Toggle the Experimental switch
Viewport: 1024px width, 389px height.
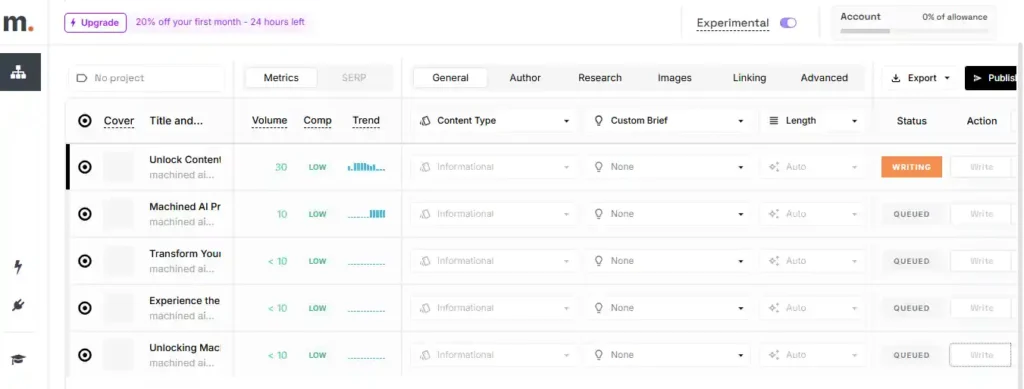[x=788, y=23]
